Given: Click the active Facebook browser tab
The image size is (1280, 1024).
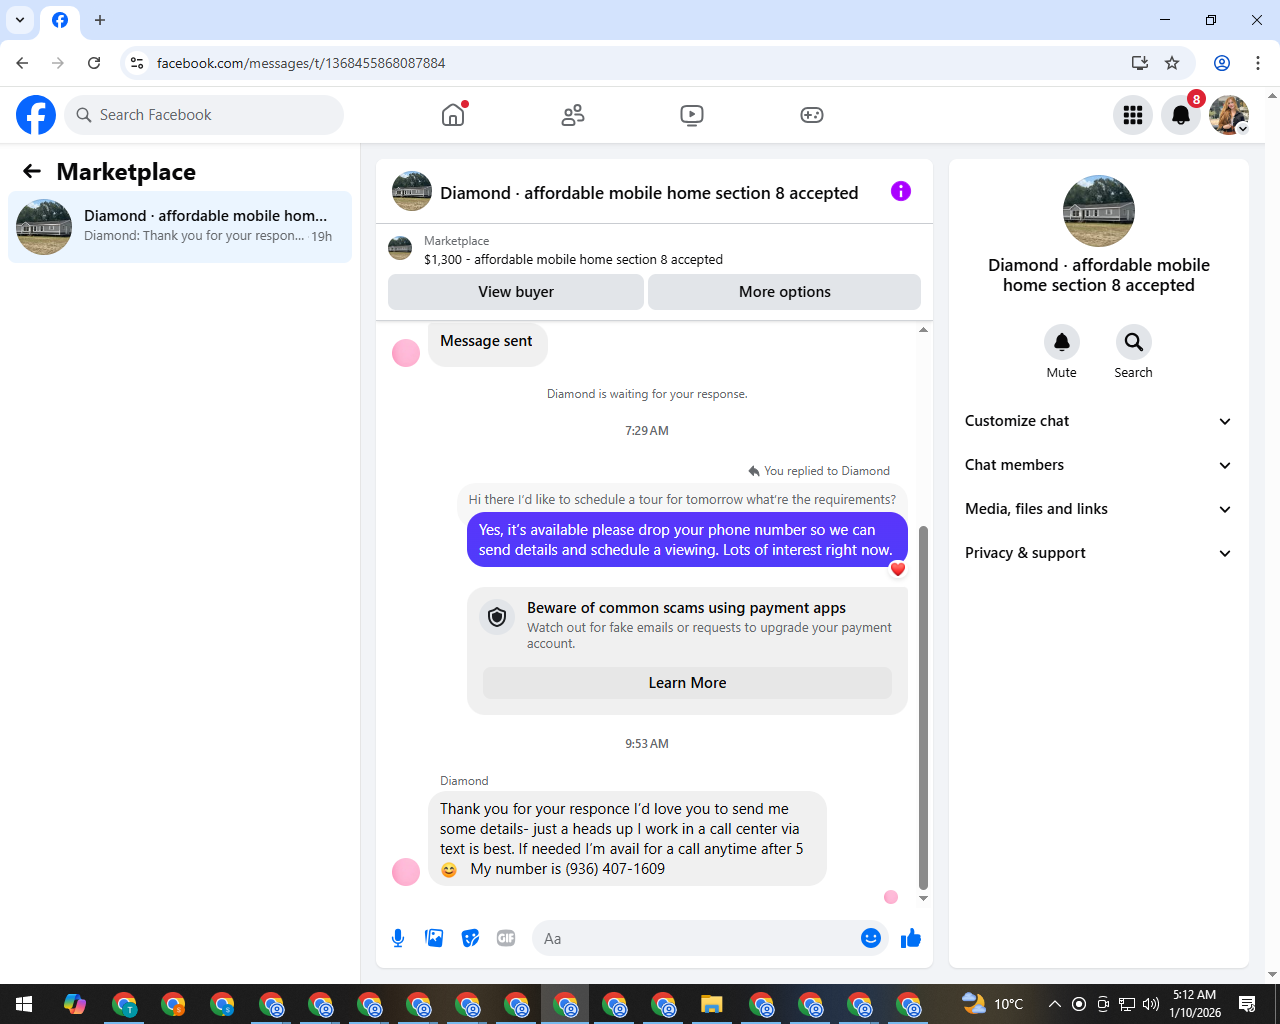Looking at the screenshot, I should 60,20.
